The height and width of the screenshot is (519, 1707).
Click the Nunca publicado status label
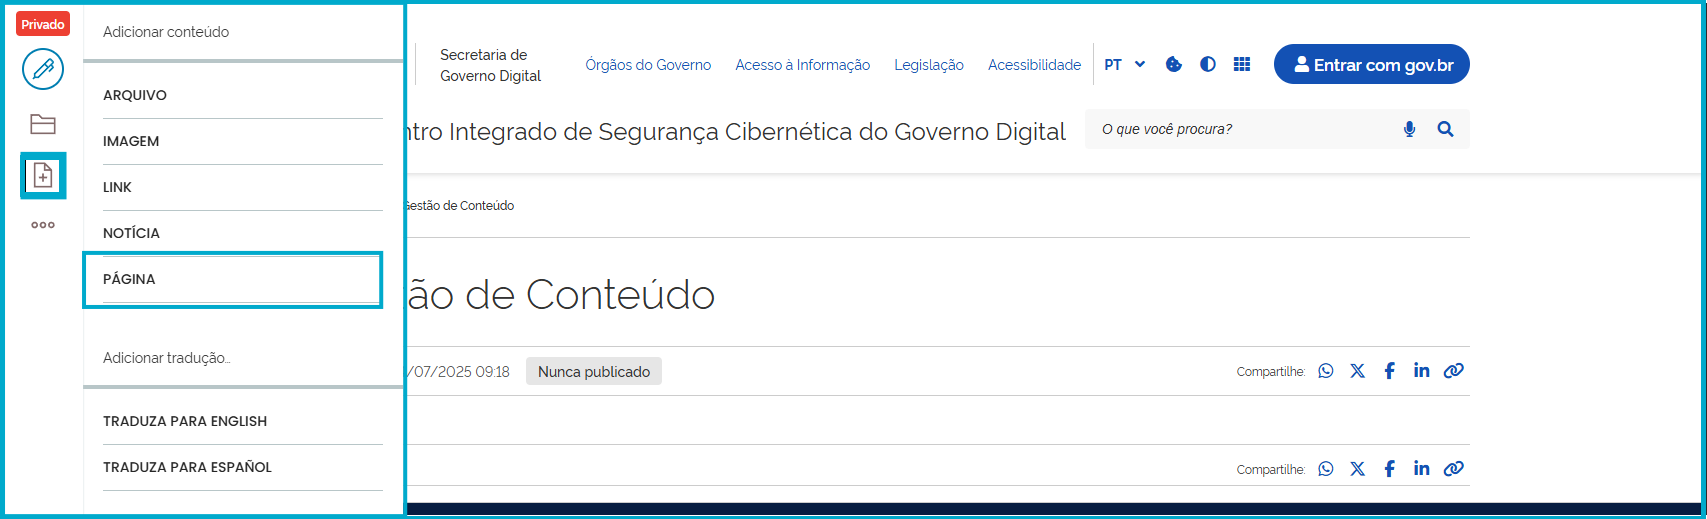(594, 372)
